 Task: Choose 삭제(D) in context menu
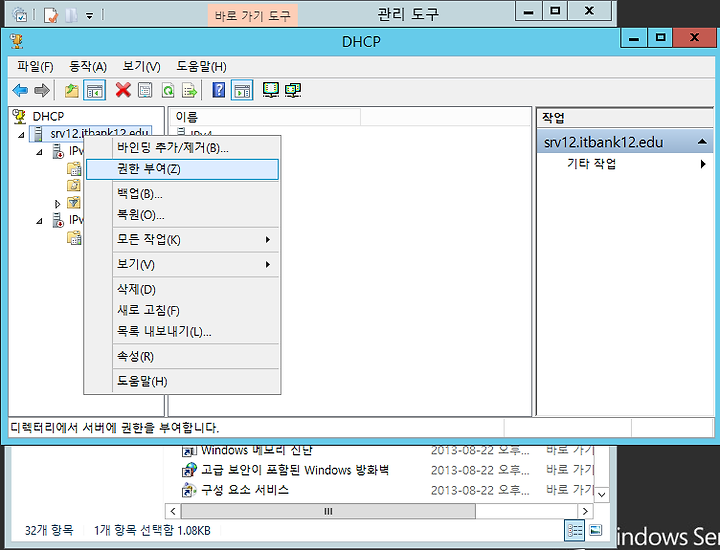point(183,289)
